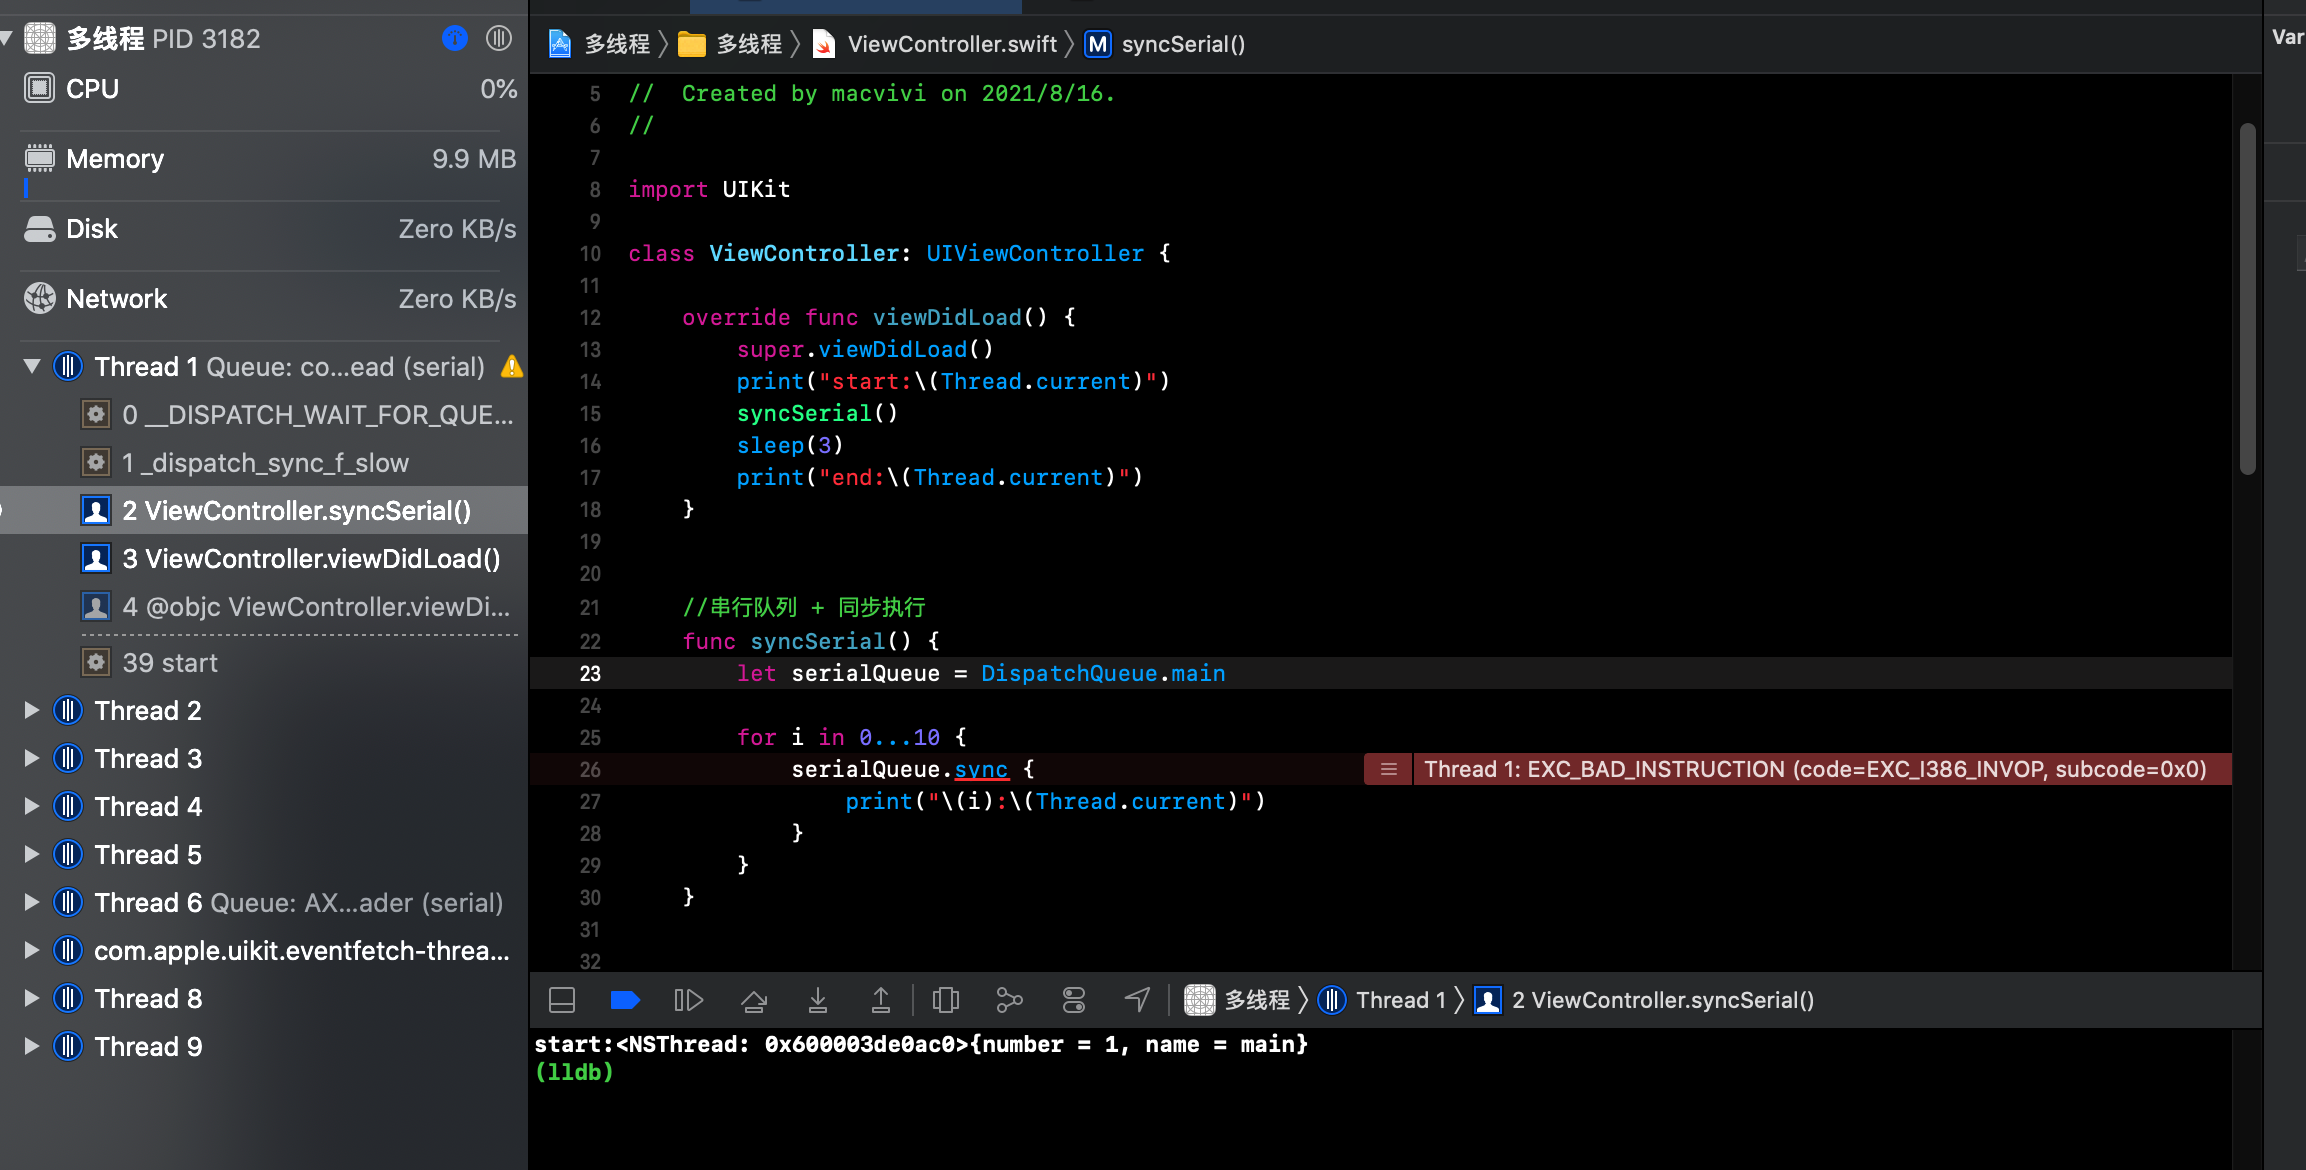Click 多线程 project in jump bar
The height and width of the screenshot is (1170, 2306).
[x=600, y=44]
